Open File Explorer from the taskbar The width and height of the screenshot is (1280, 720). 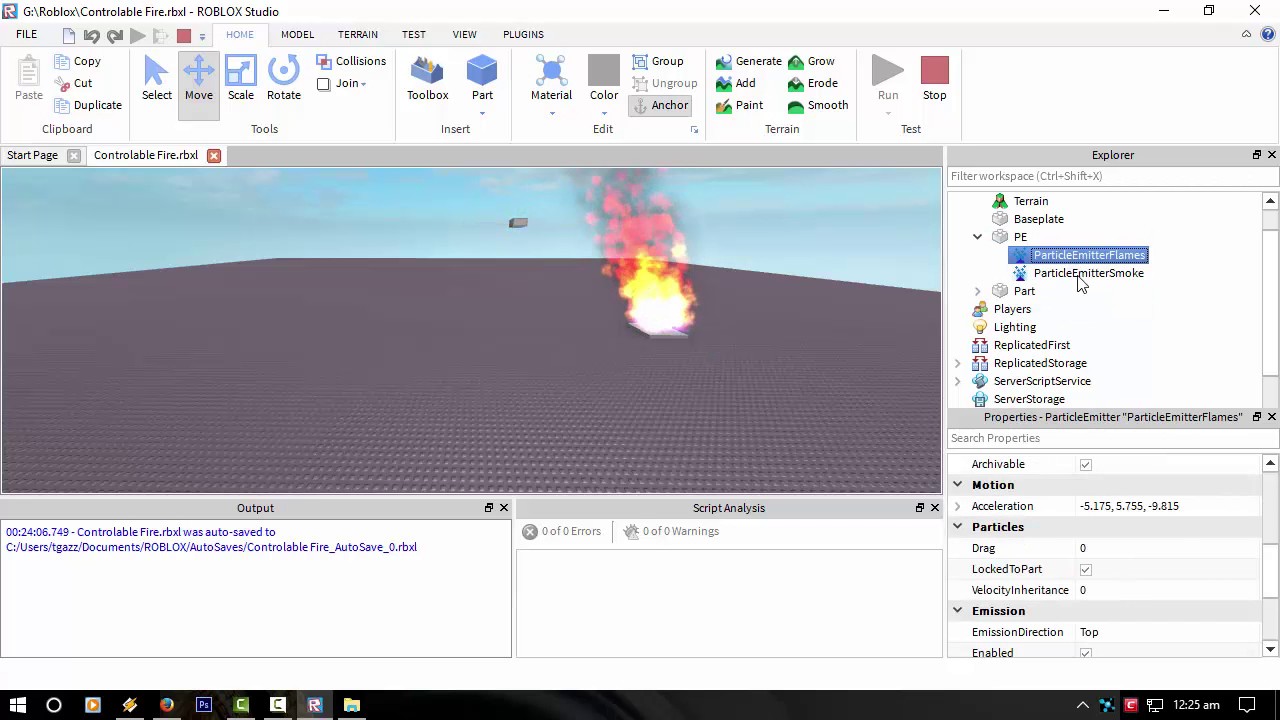click(x=352, y=705)
